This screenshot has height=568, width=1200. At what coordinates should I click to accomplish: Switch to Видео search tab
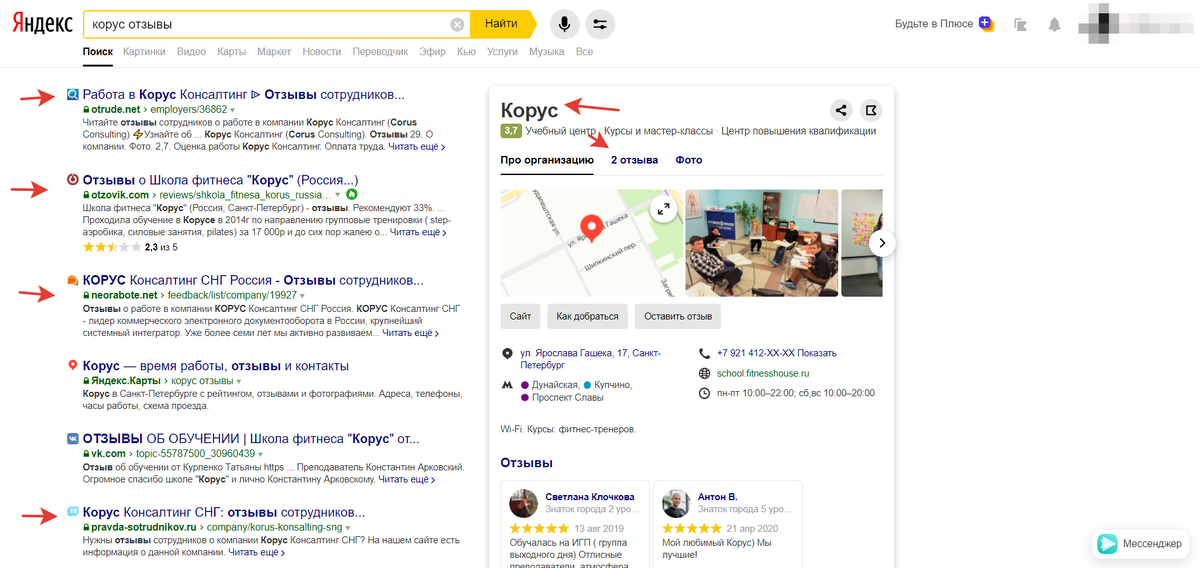(x=191, y=52)
